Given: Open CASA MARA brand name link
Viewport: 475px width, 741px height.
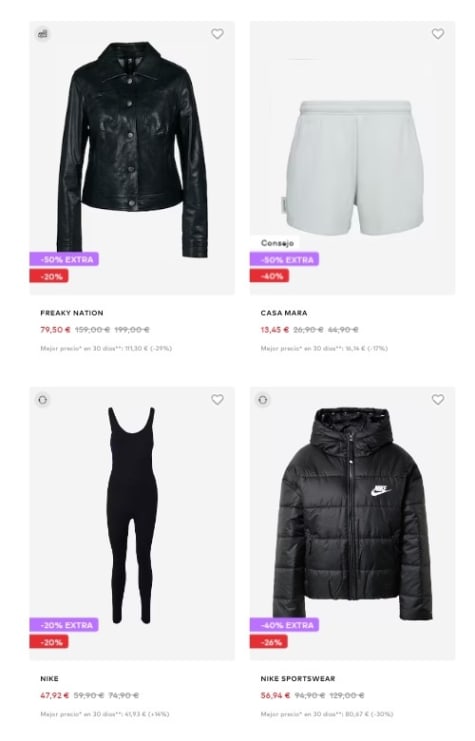Looking at the screenshot, I should [284, 313].
